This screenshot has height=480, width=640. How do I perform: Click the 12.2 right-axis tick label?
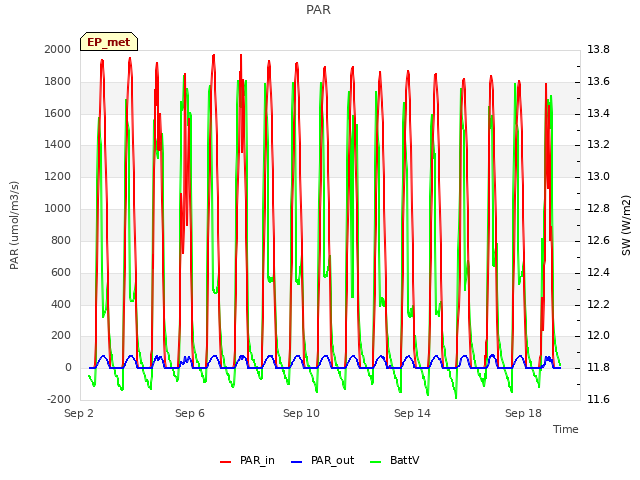pos(598,304)
